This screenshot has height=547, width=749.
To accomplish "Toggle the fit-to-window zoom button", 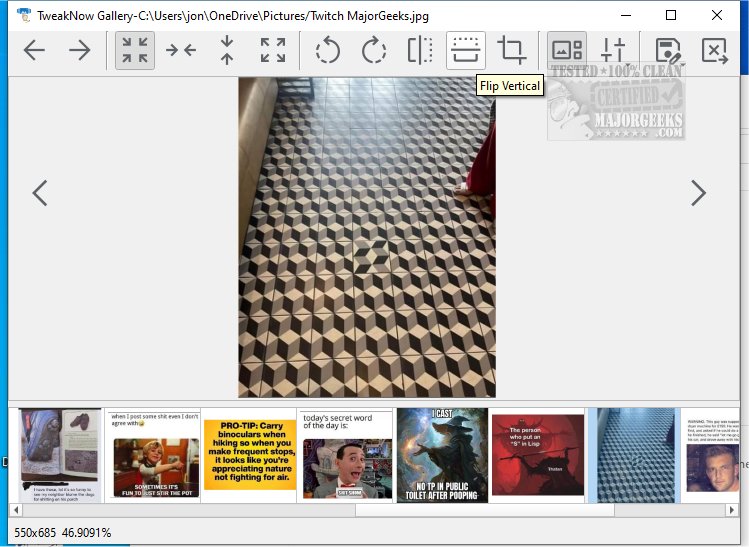I will pos(135,51).
